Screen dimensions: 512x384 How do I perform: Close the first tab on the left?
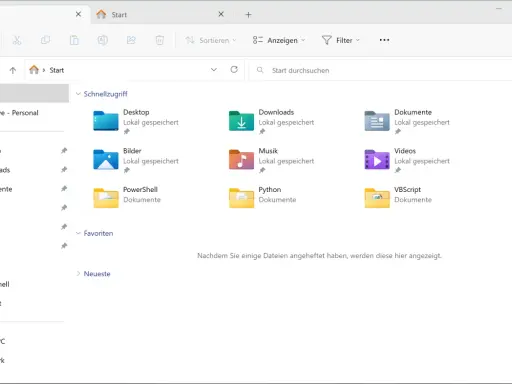(x=78, y=14)
